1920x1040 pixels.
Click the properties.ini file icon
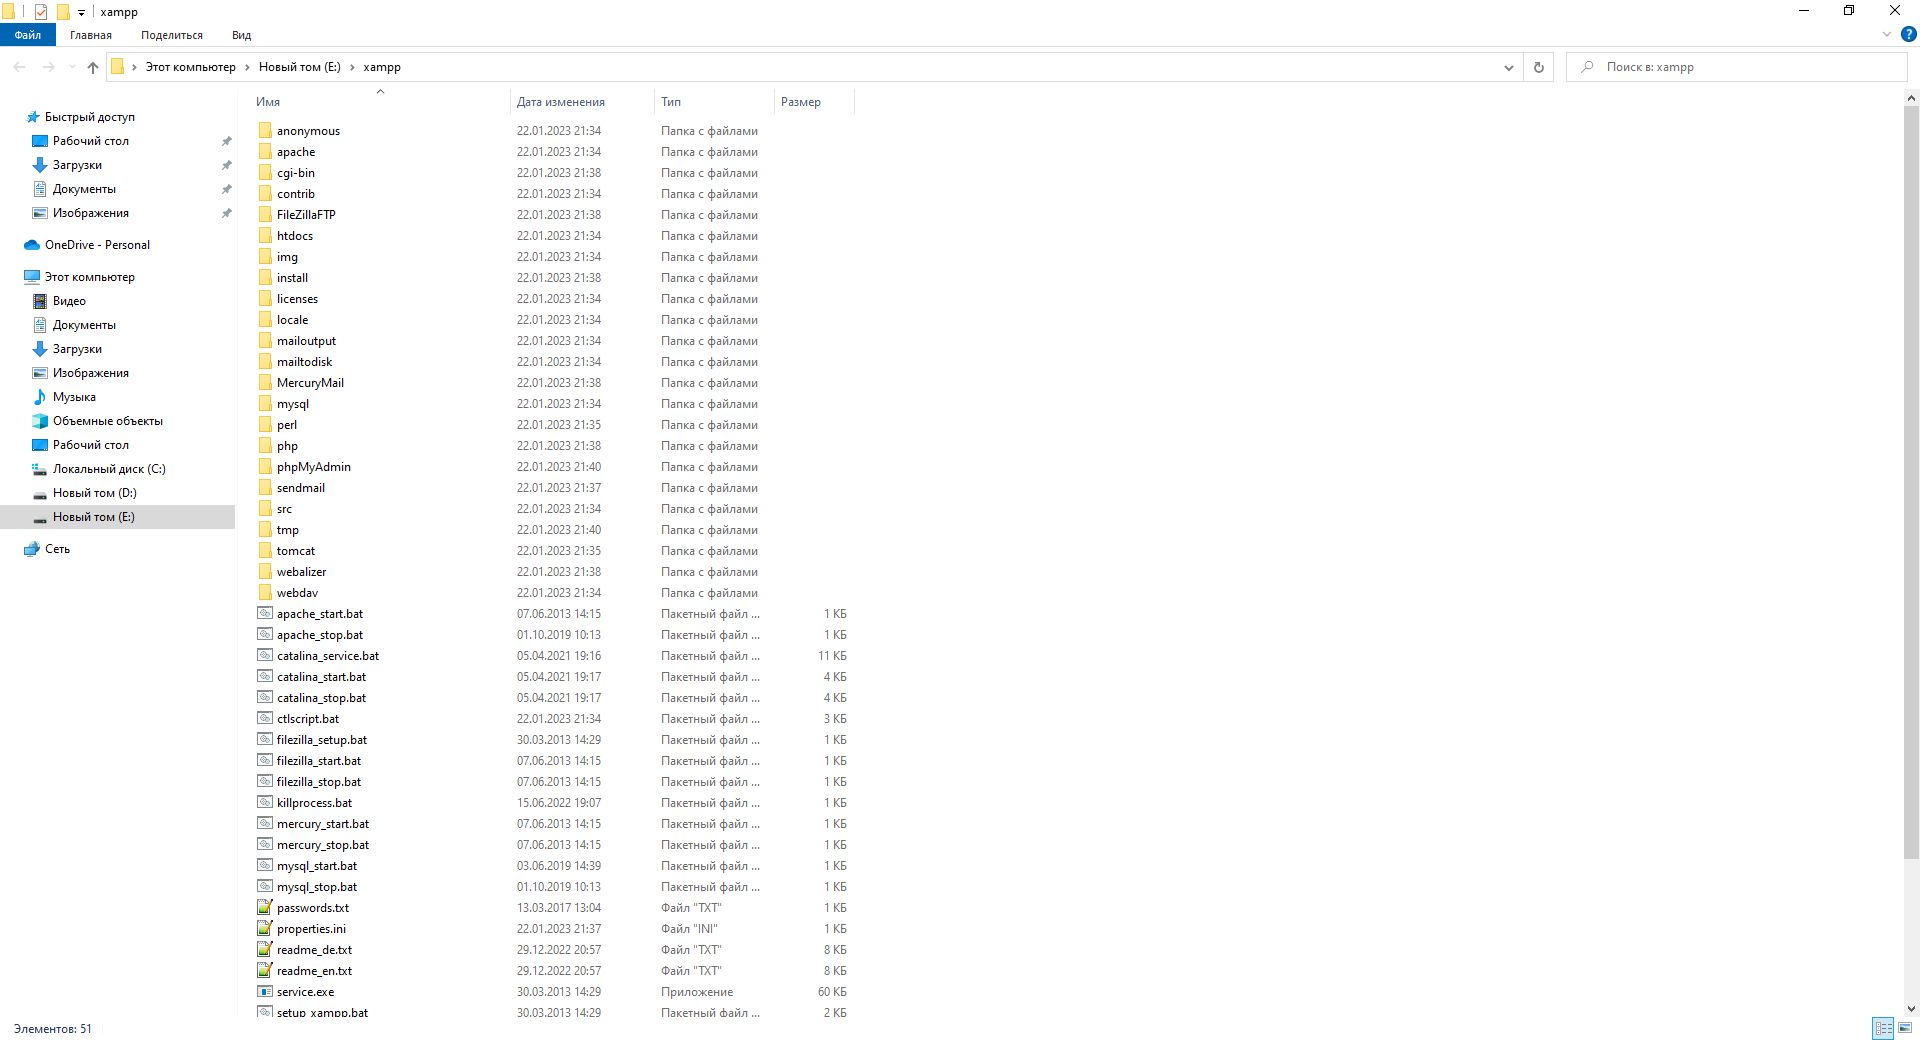click(x=265, y=929)
